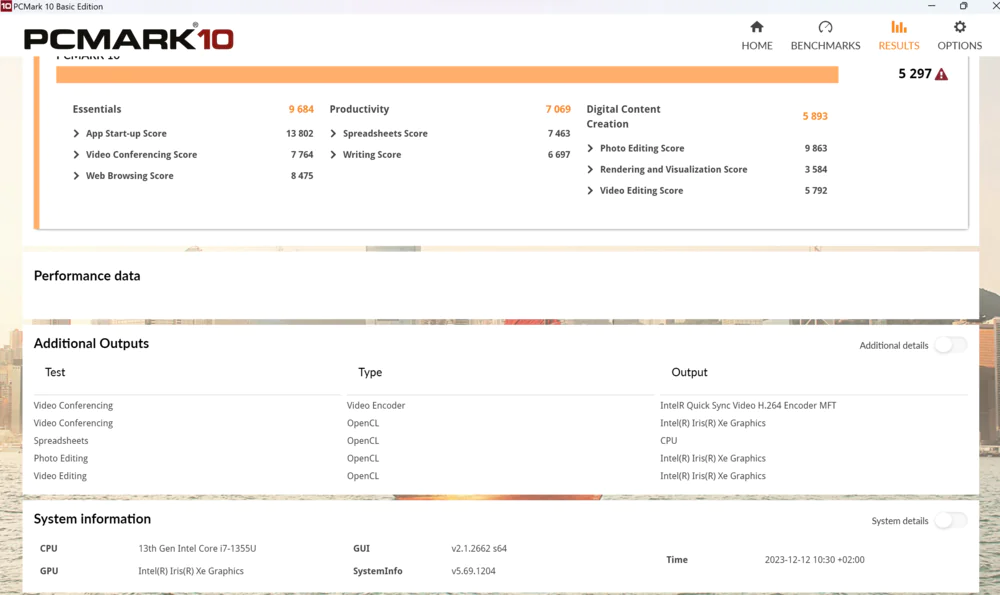Select the Photo Editing row in Additional Outputs
Screen dimensions: 1000x595
500,458
